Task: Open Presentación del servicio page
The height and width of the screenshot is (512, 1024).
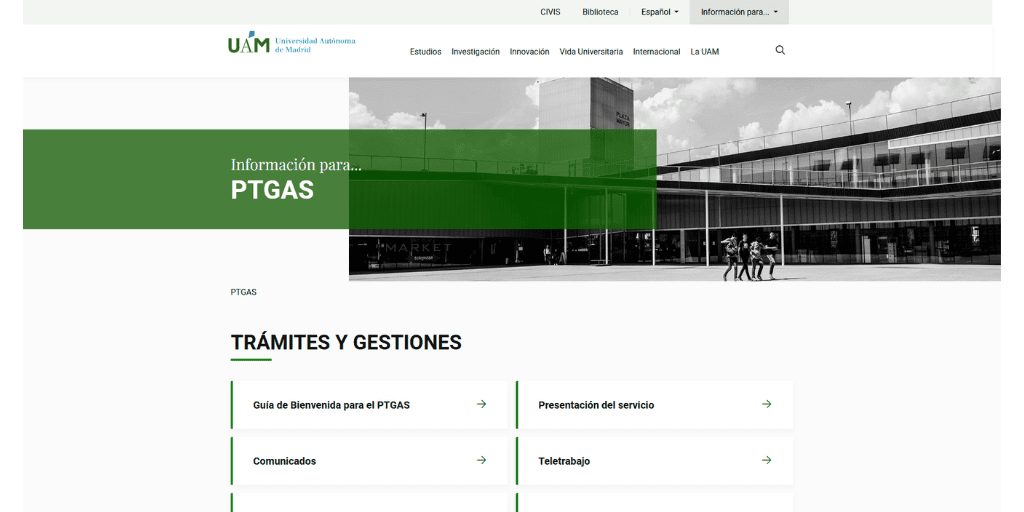Action: tap(654, 405)
